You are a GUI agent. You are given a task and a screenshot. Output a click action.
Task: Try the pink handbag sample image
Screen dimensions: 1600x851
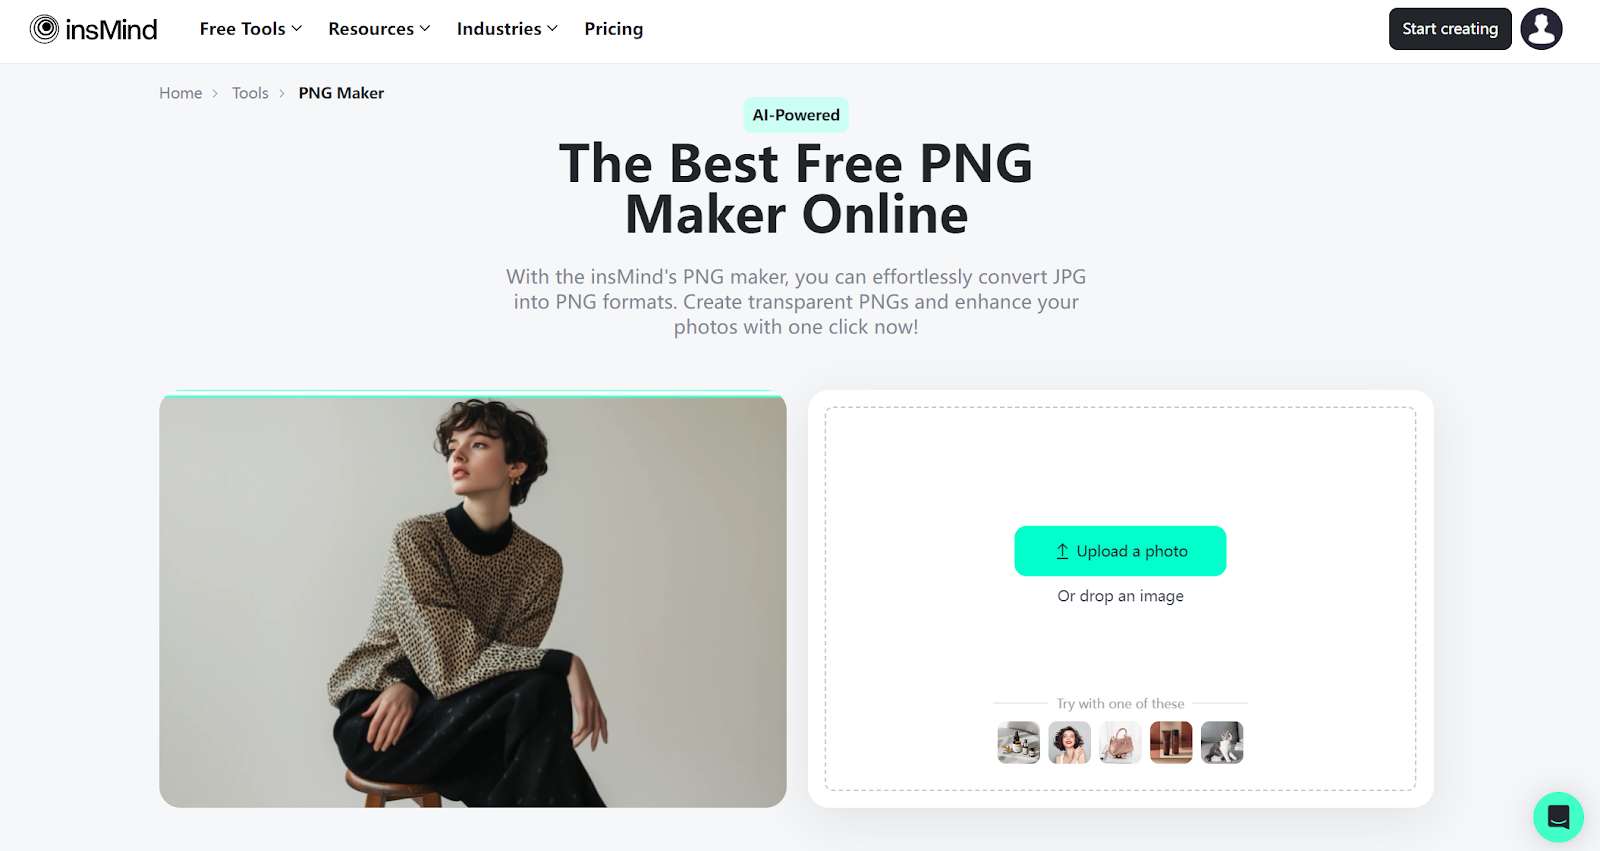[x=1120, y=743]
